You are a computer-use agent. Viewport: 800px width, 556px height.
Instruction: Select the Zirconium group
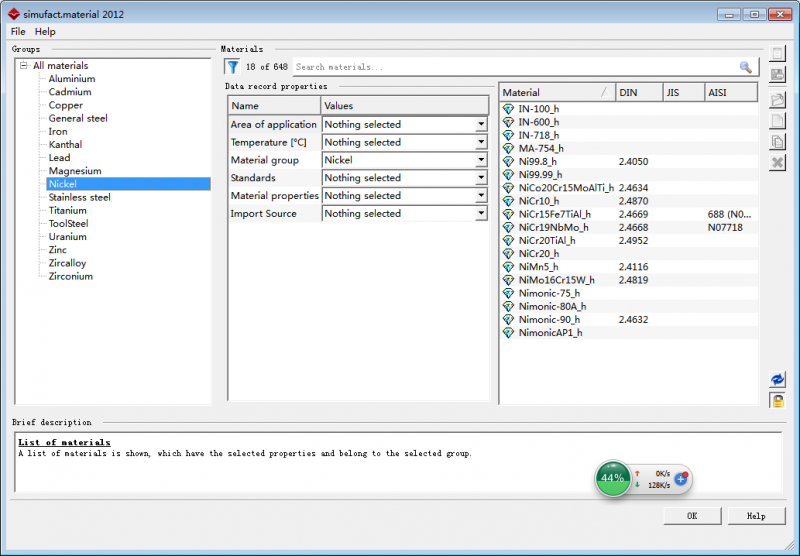click(x=70, y=276)
